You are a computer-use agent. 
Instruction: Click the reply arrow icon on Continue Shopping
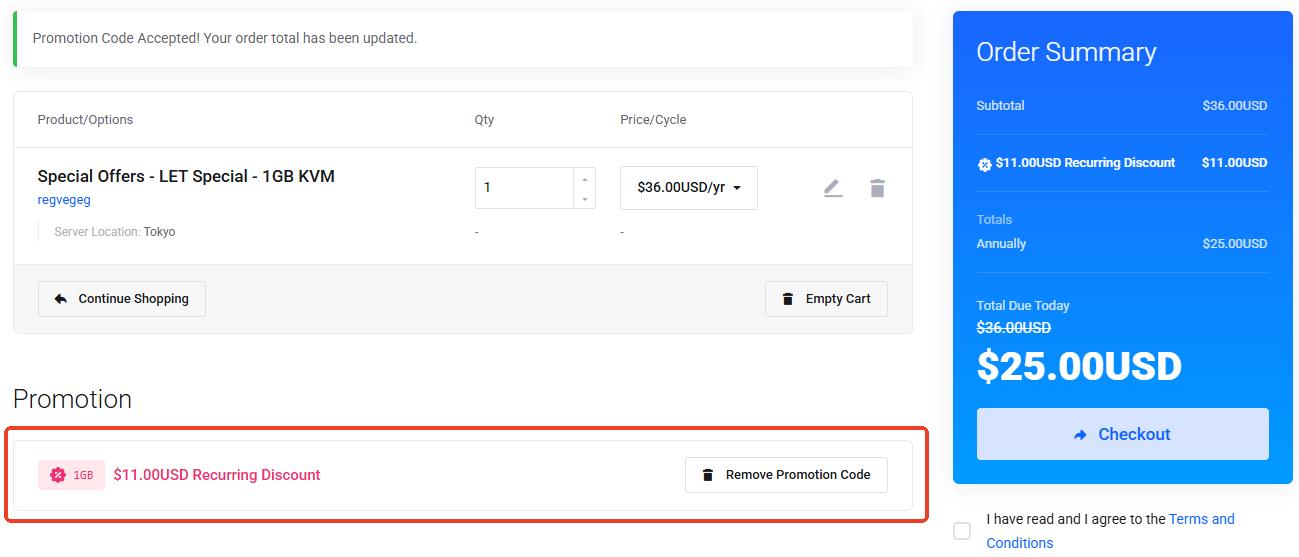click(61, 299)
